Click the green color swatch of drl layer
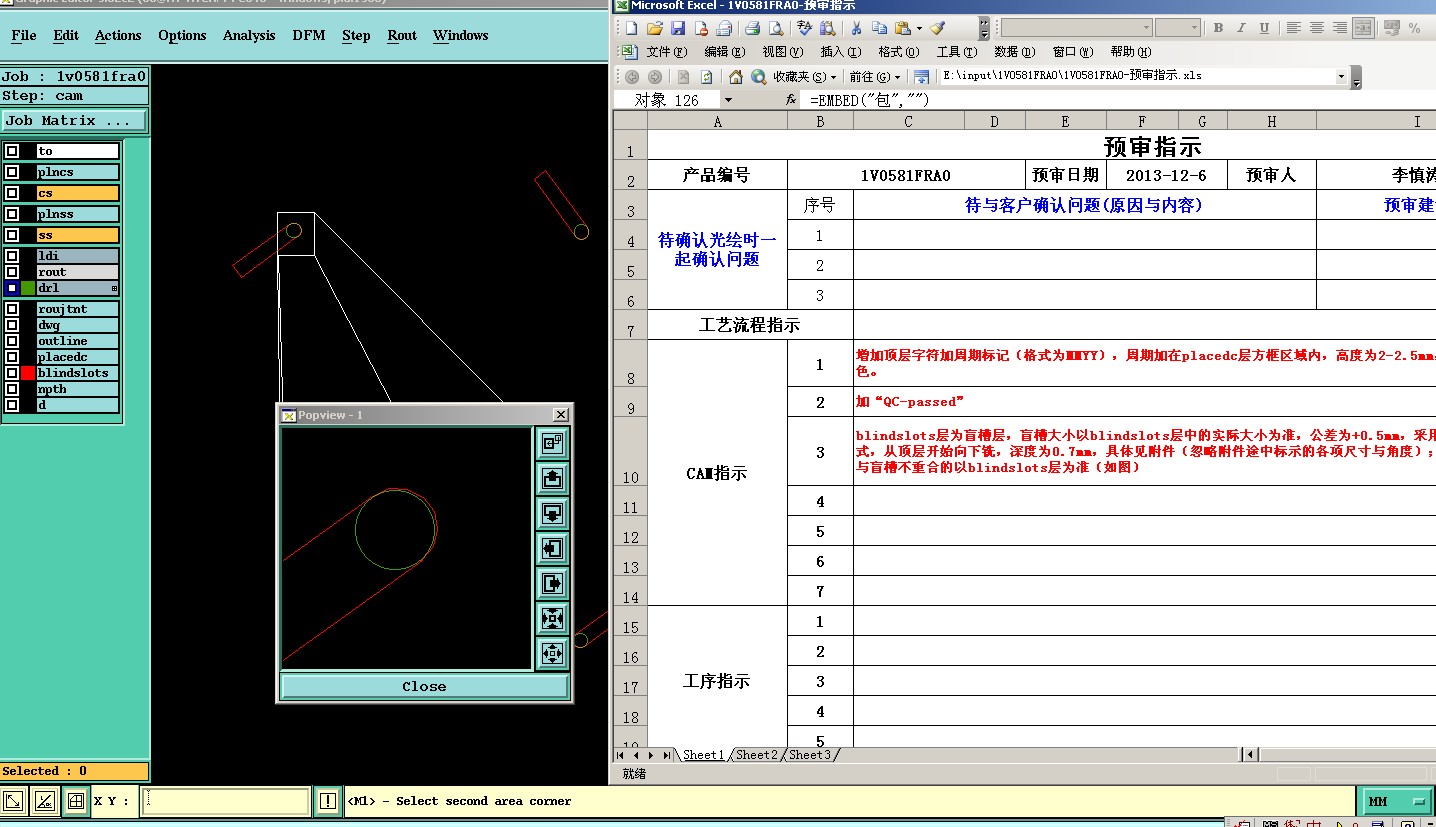Image resolution: width=1436 pixels, height=827 pixels. click(28, 288)
